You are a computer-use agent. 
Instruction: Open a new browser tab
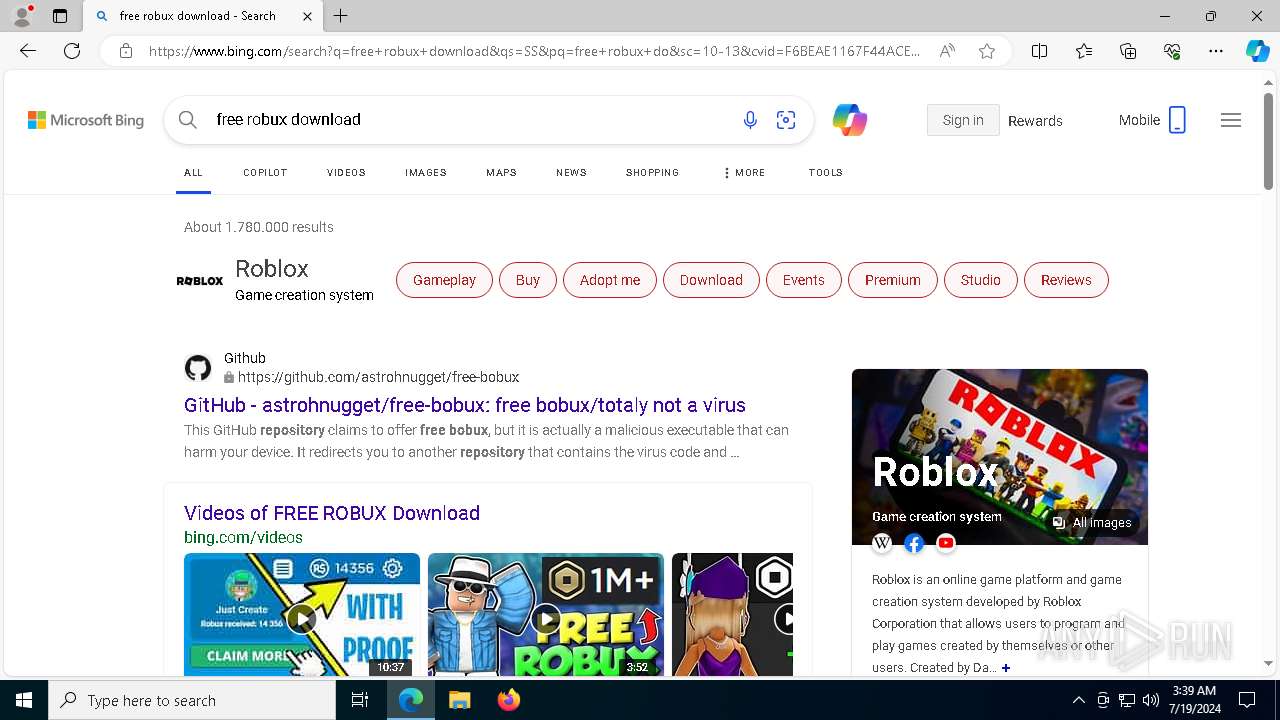click(341, 16)
